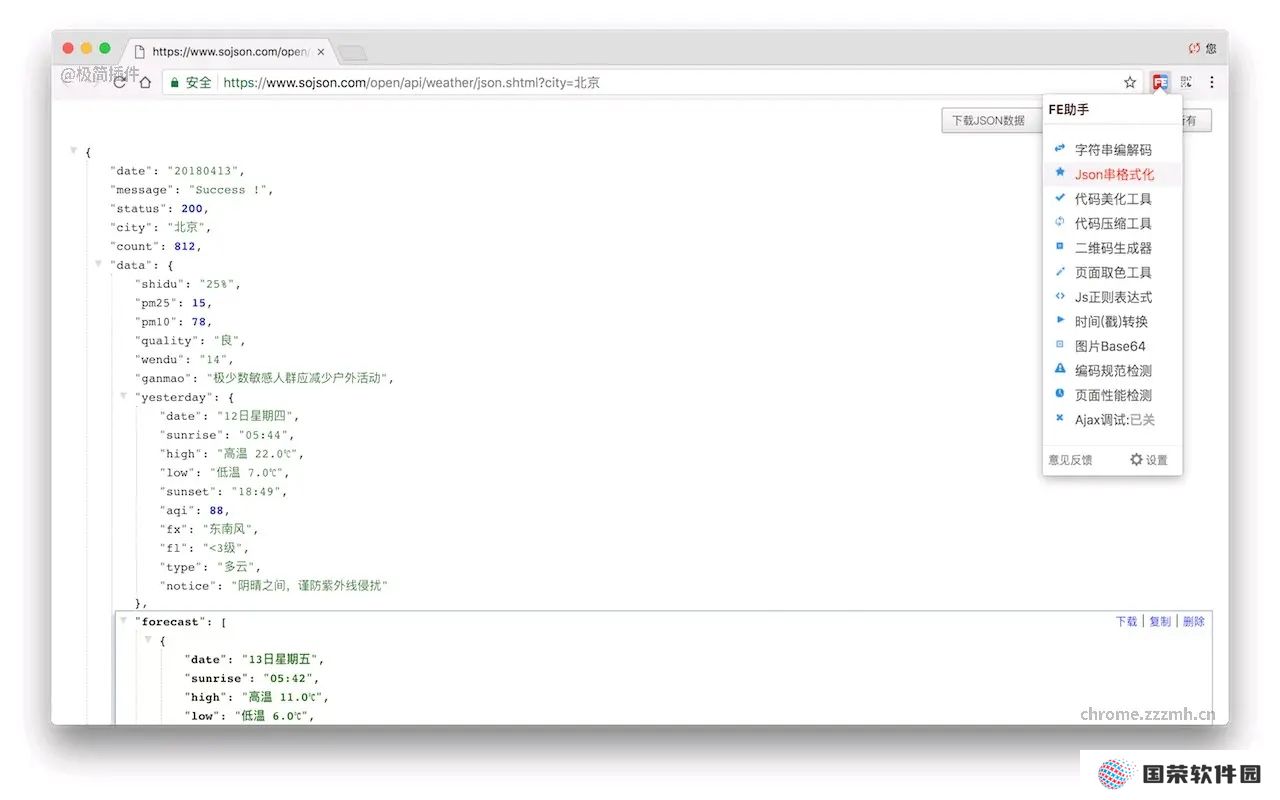The height and width of the screenshot is (800, 1280).
Task: Open 代码压缩工具
Action: tap(1112, 223)
